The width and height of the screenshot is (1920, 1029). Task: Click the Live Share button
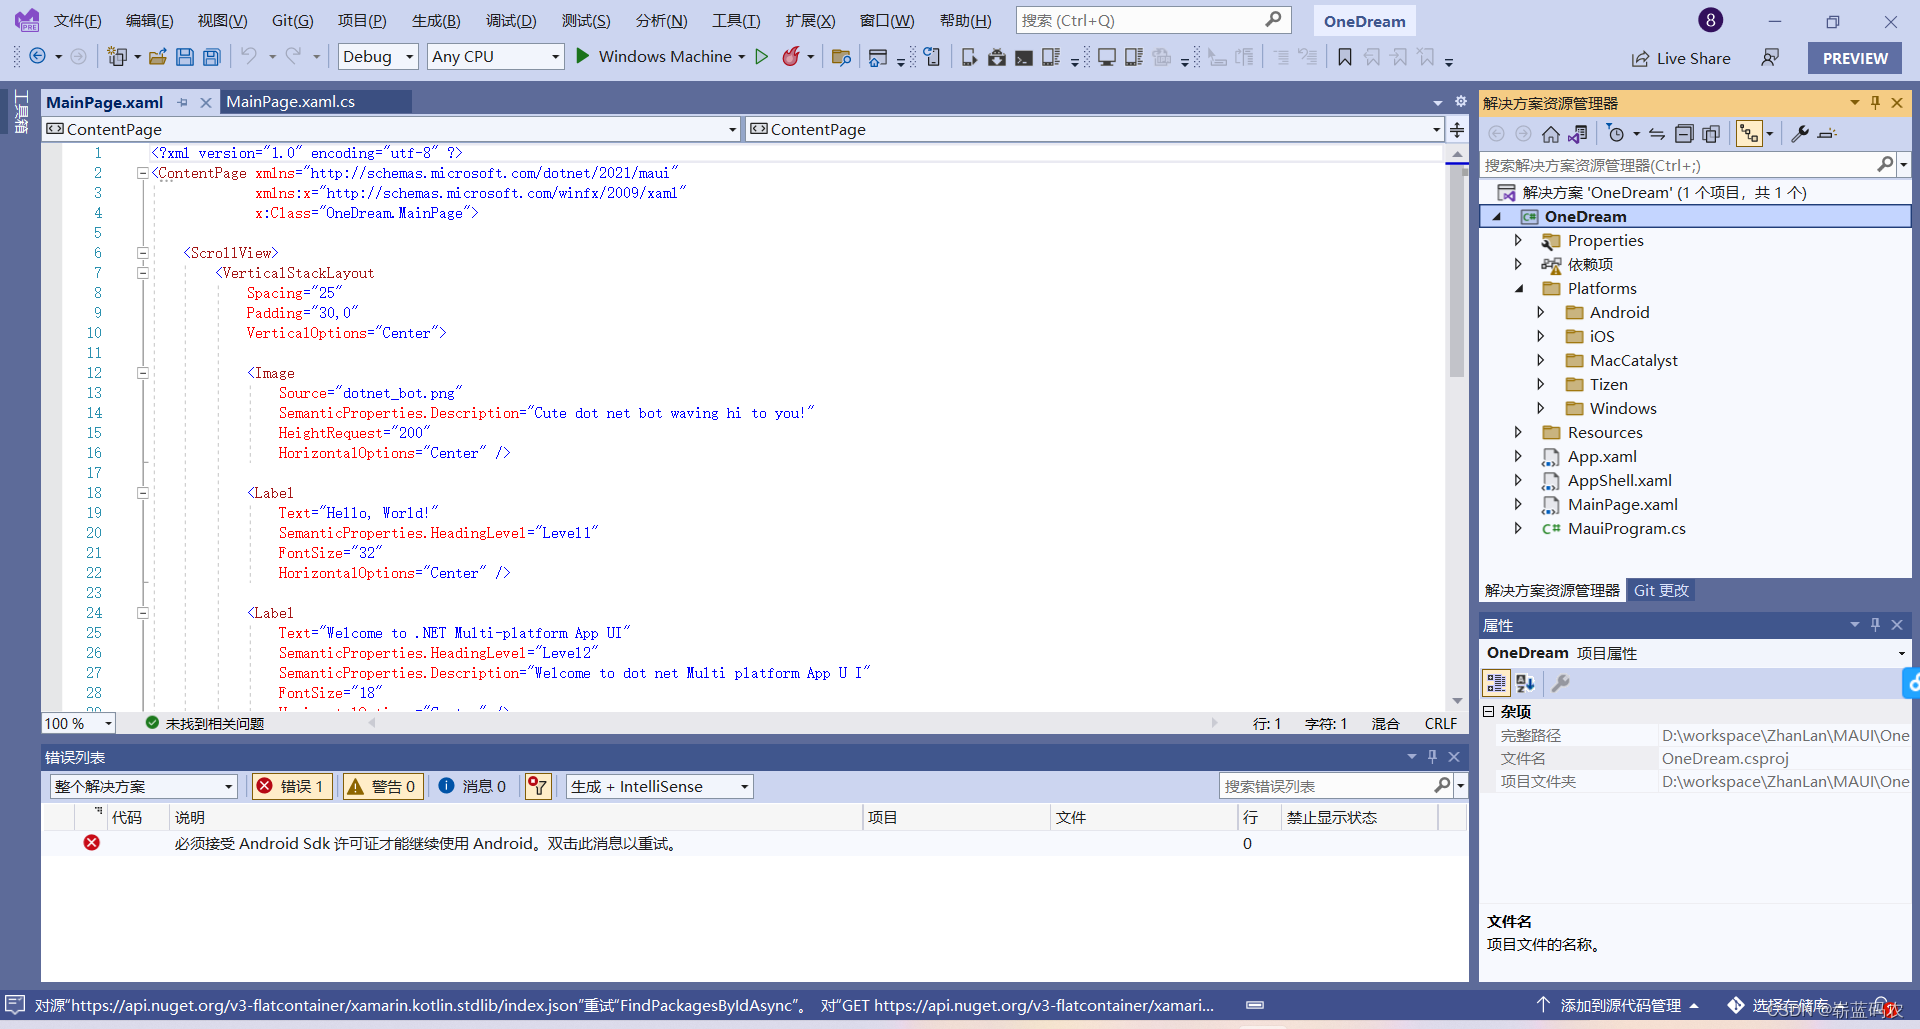point(1681,58)
